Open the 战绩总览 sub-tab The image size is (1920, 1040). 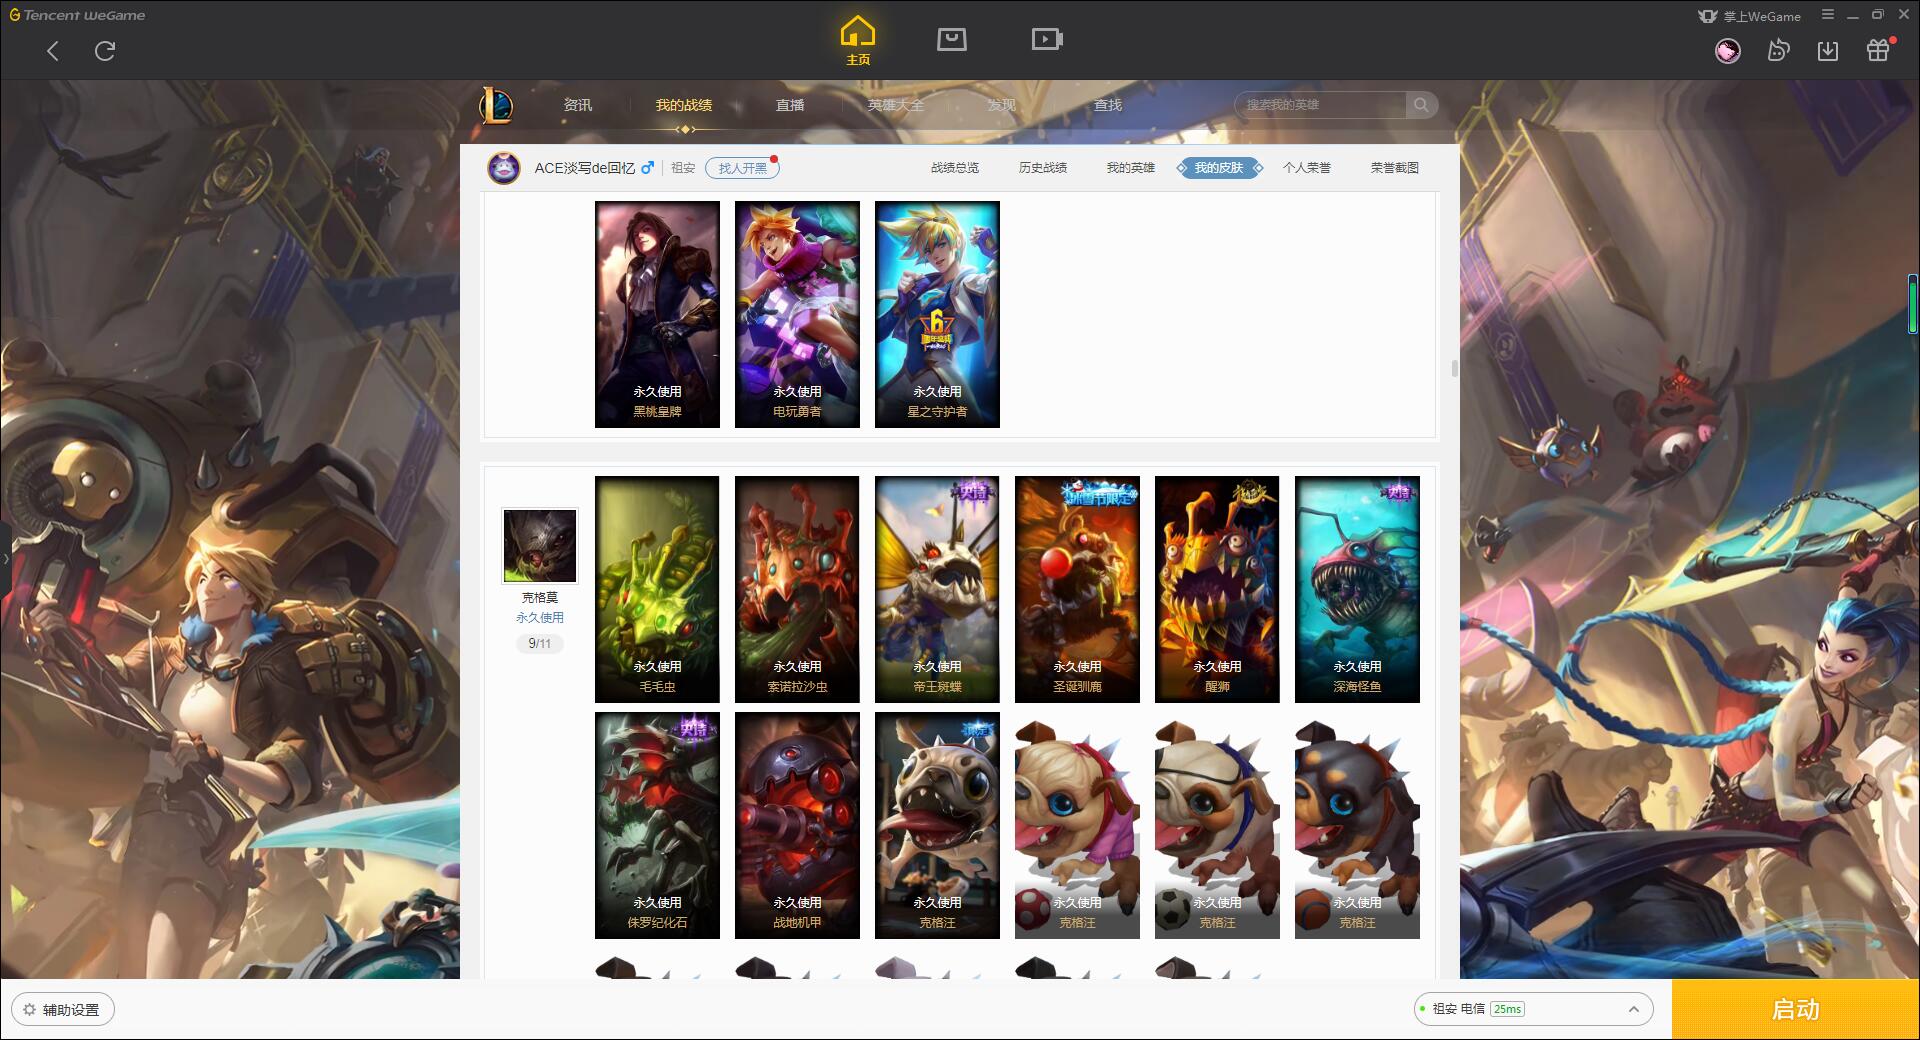click(955, 168)
